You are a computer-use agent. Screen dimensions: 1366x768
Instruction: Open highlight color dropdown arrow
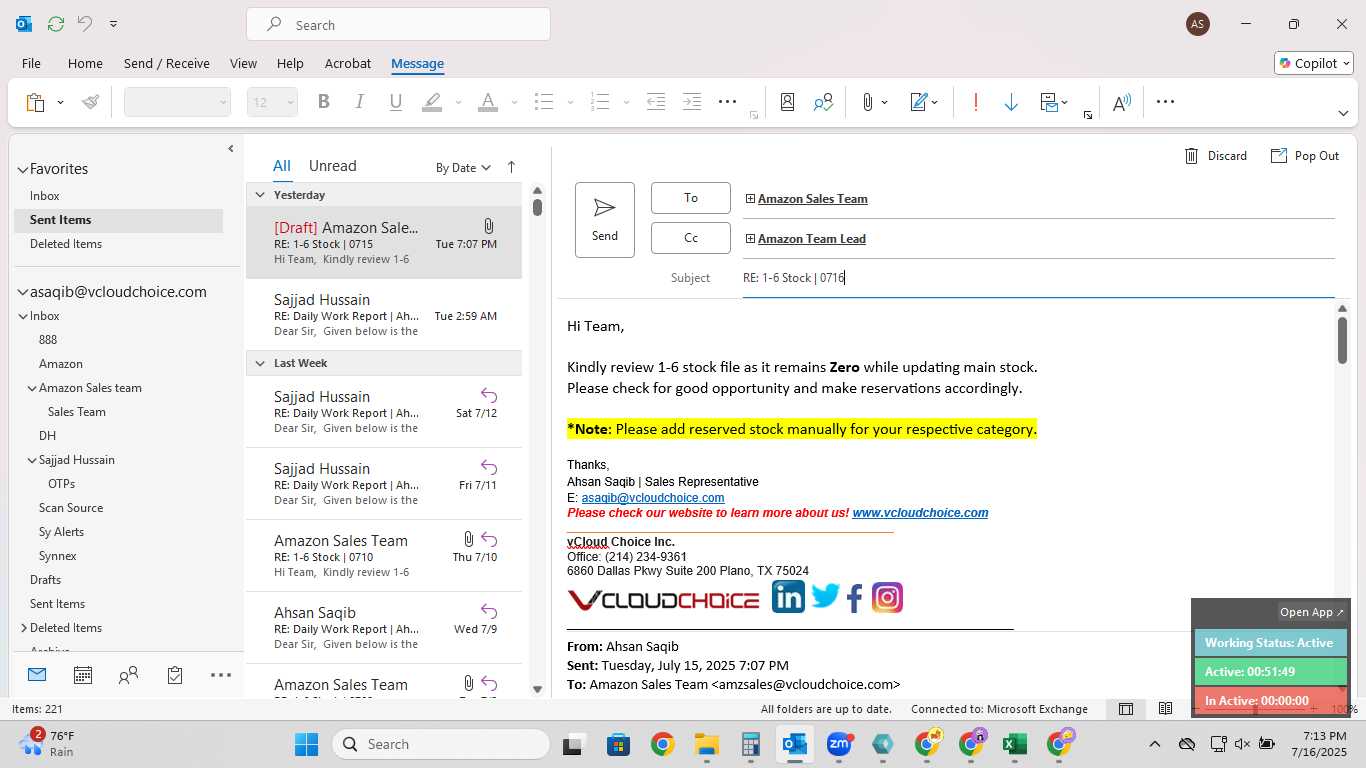click(x=458, y=102)
